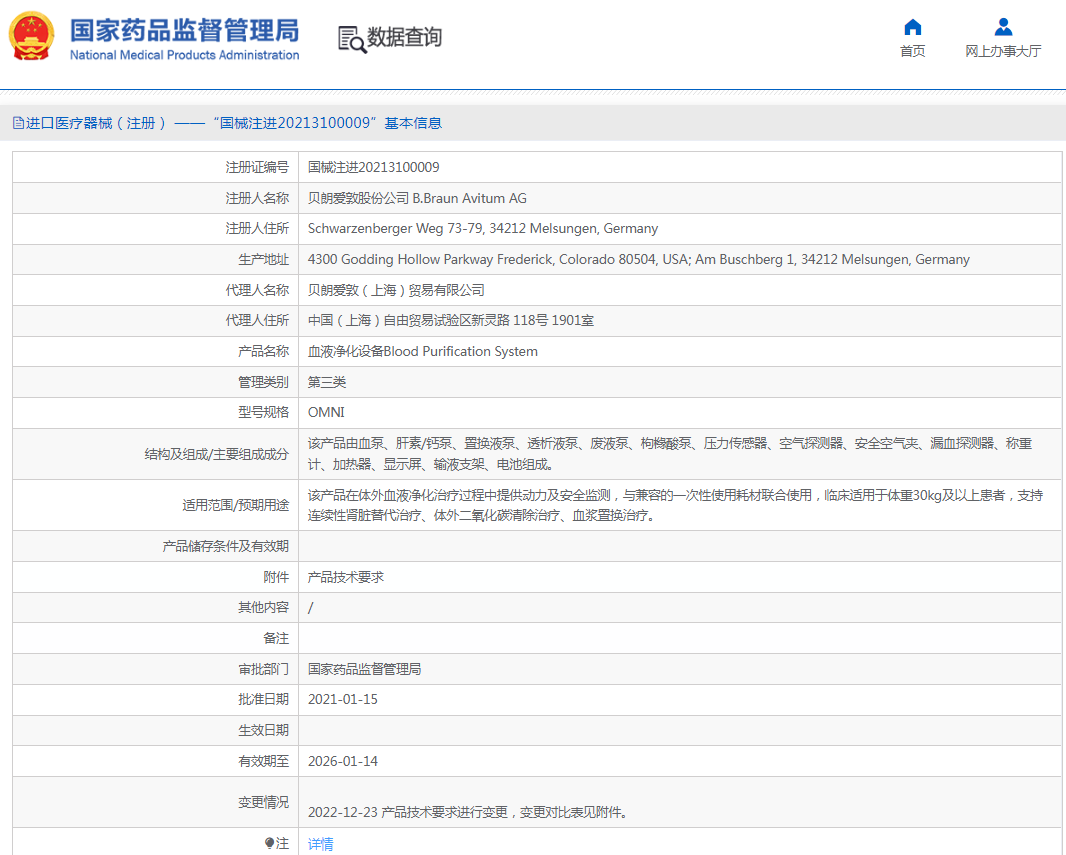Click the user icon above 网上办事大厅

point(1003,27)
